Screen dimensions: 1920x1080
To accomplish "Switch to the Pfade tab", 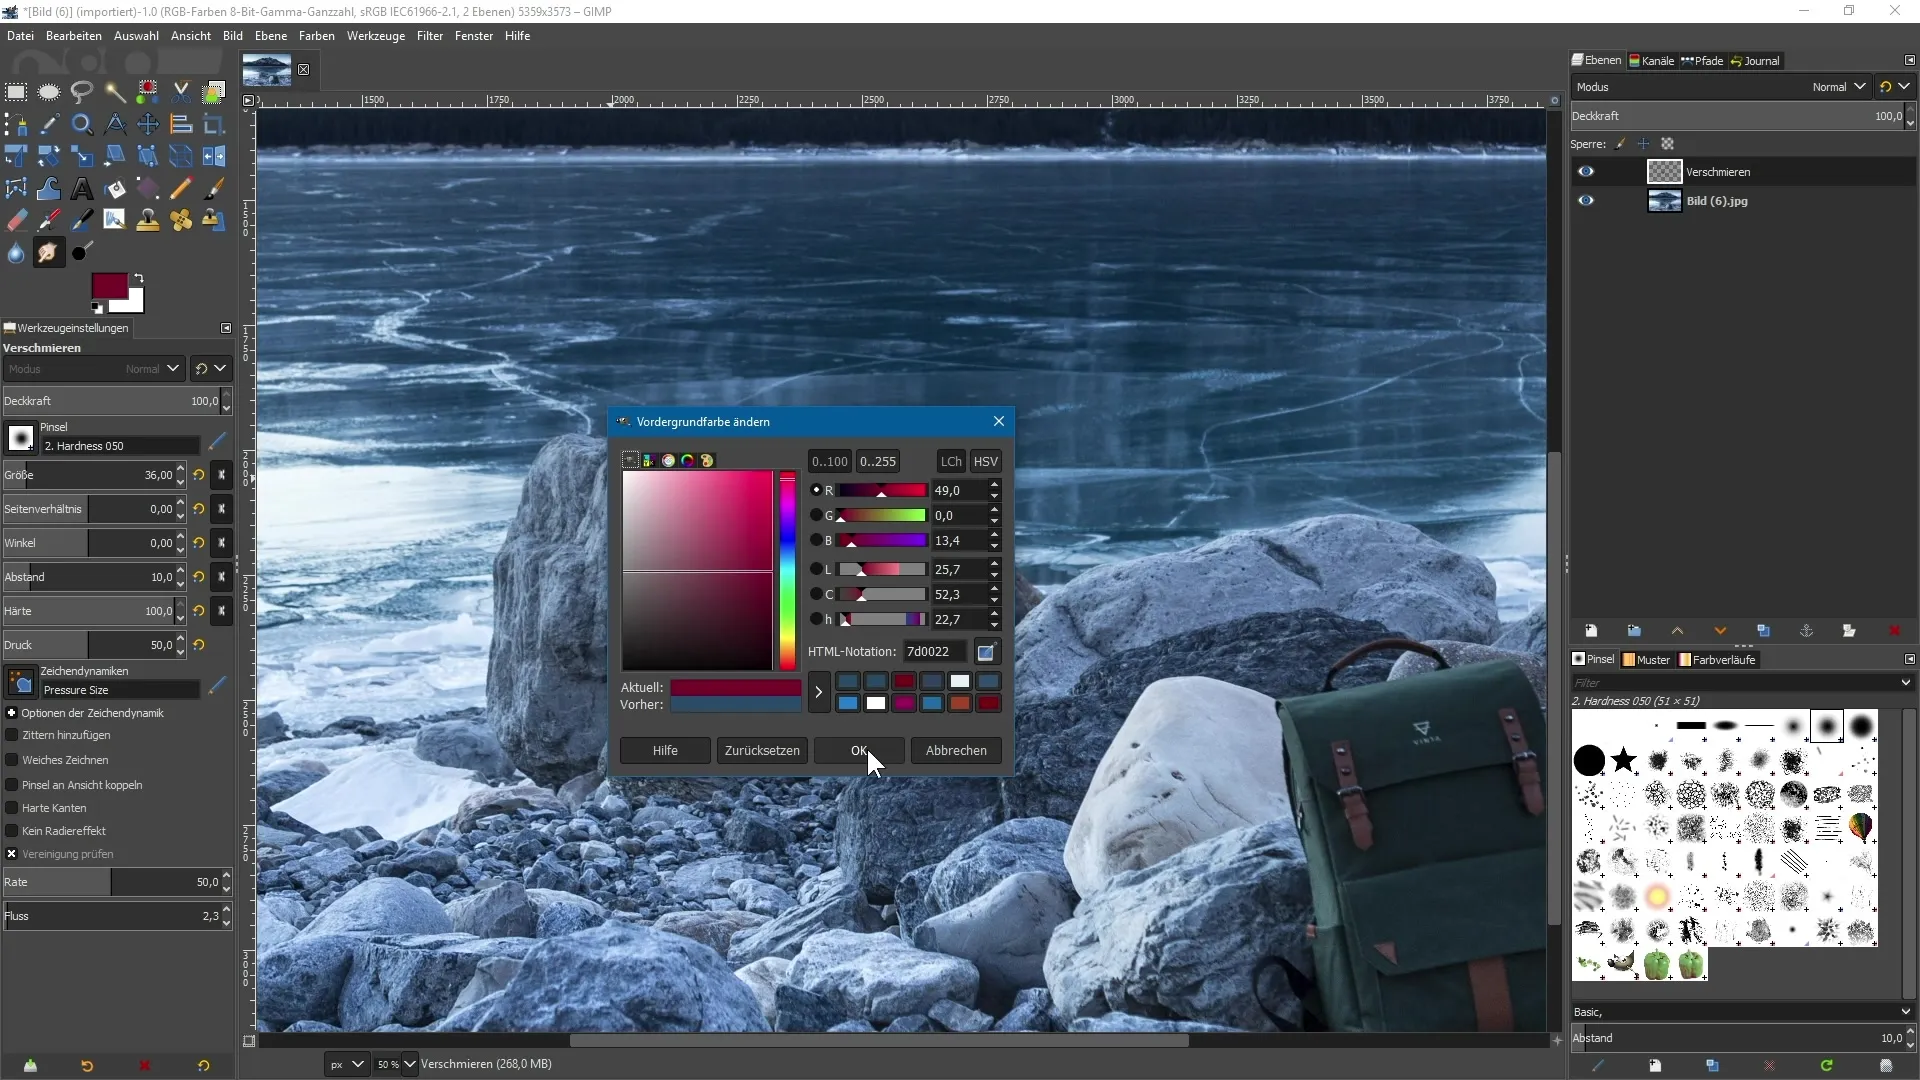I will click(1702, 61).
